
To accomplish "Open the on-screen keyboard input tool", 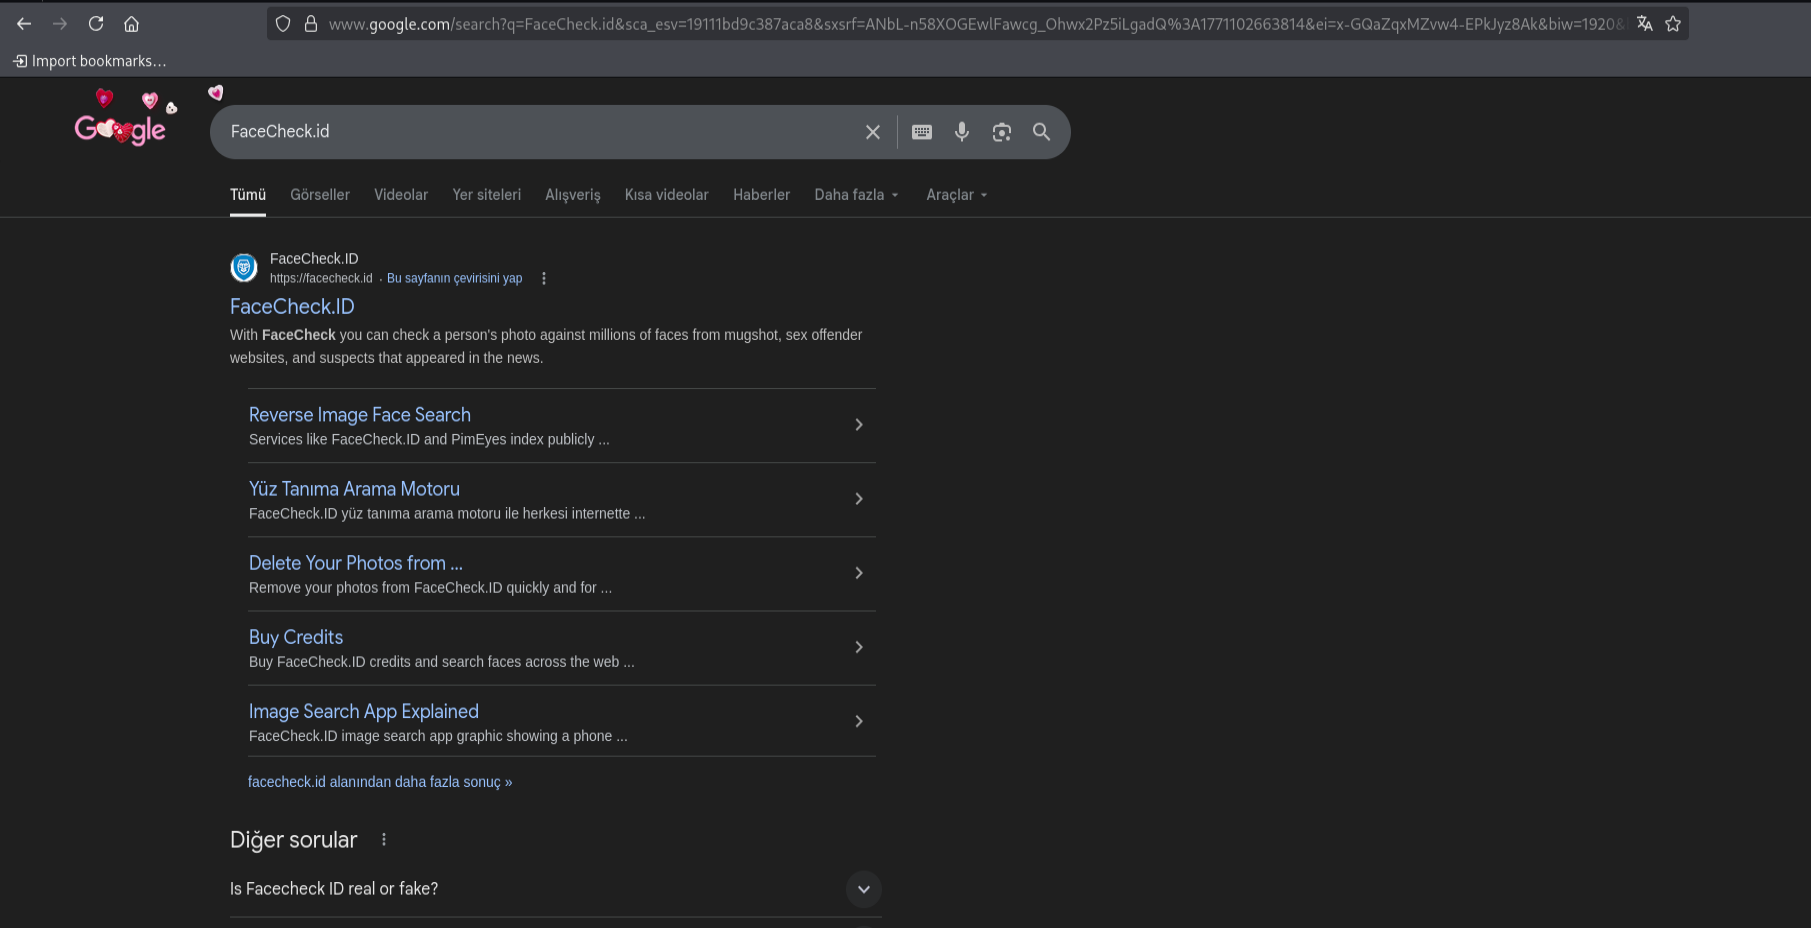I will click(x=922, y=132).
